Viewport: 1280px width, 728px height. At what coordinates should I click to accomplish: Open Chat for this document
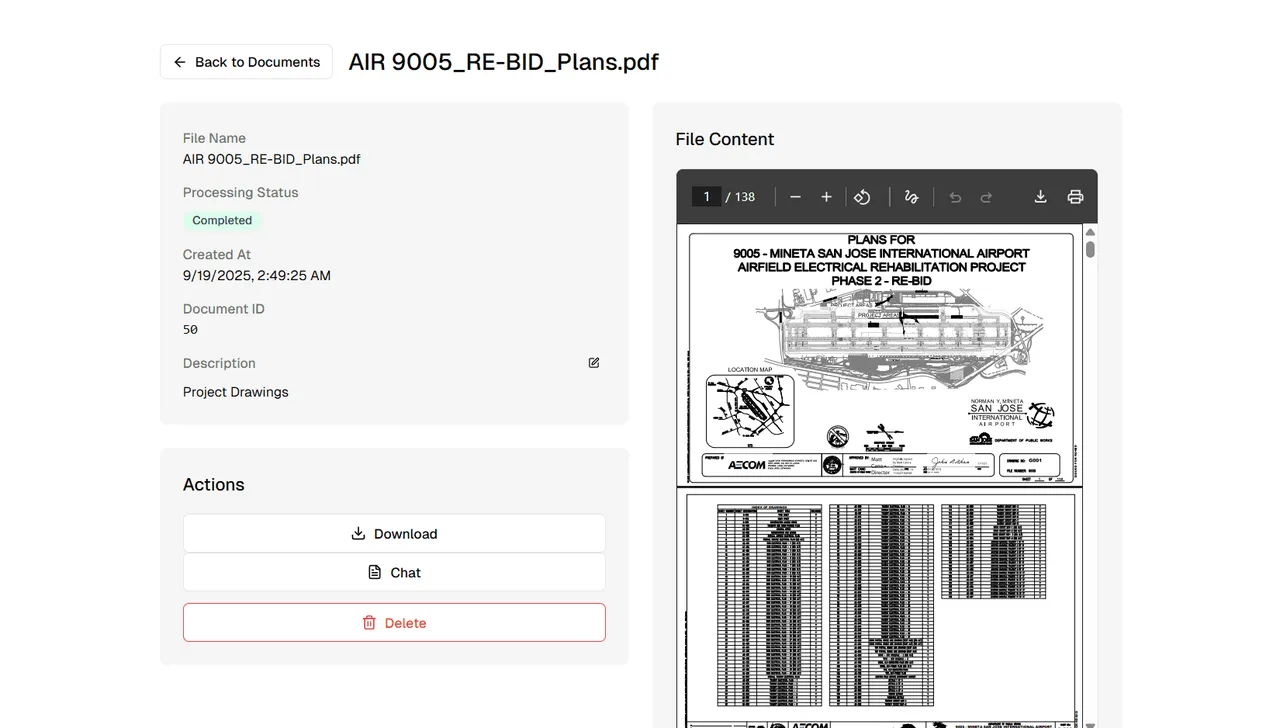(394, 573)
